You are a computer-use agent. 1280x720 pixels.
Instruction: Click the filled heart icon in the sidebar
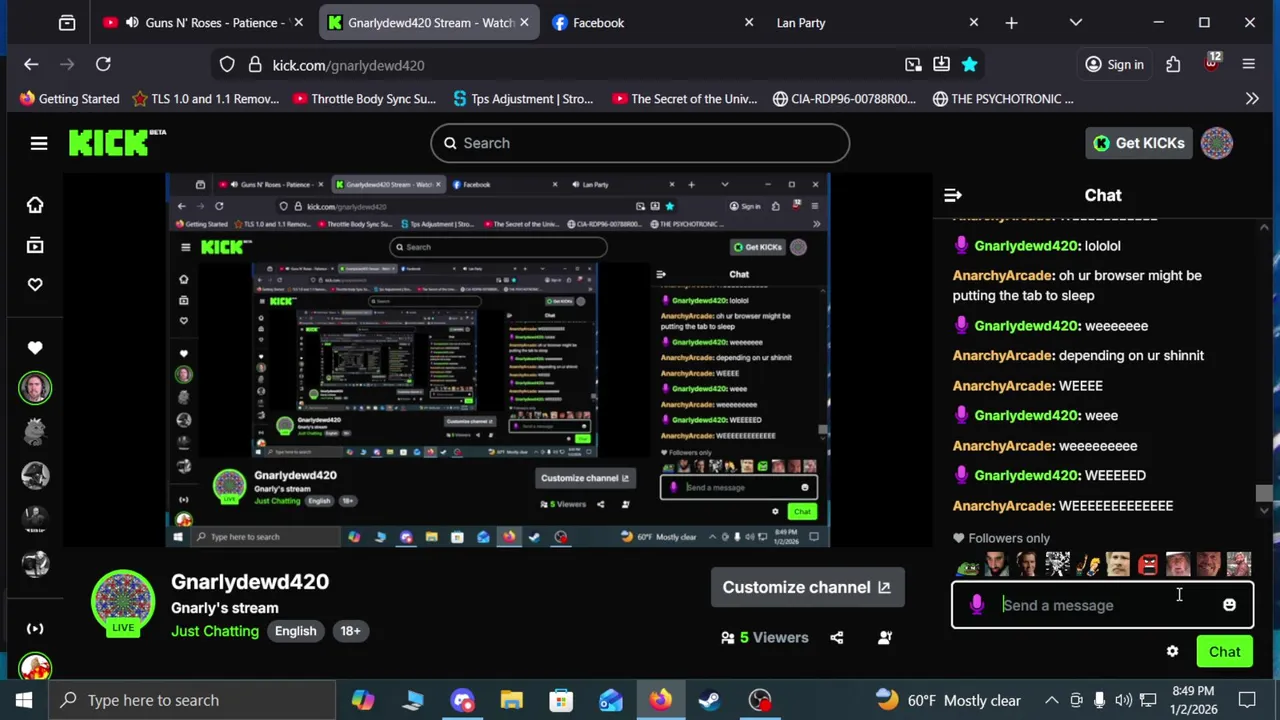(35, 348)
